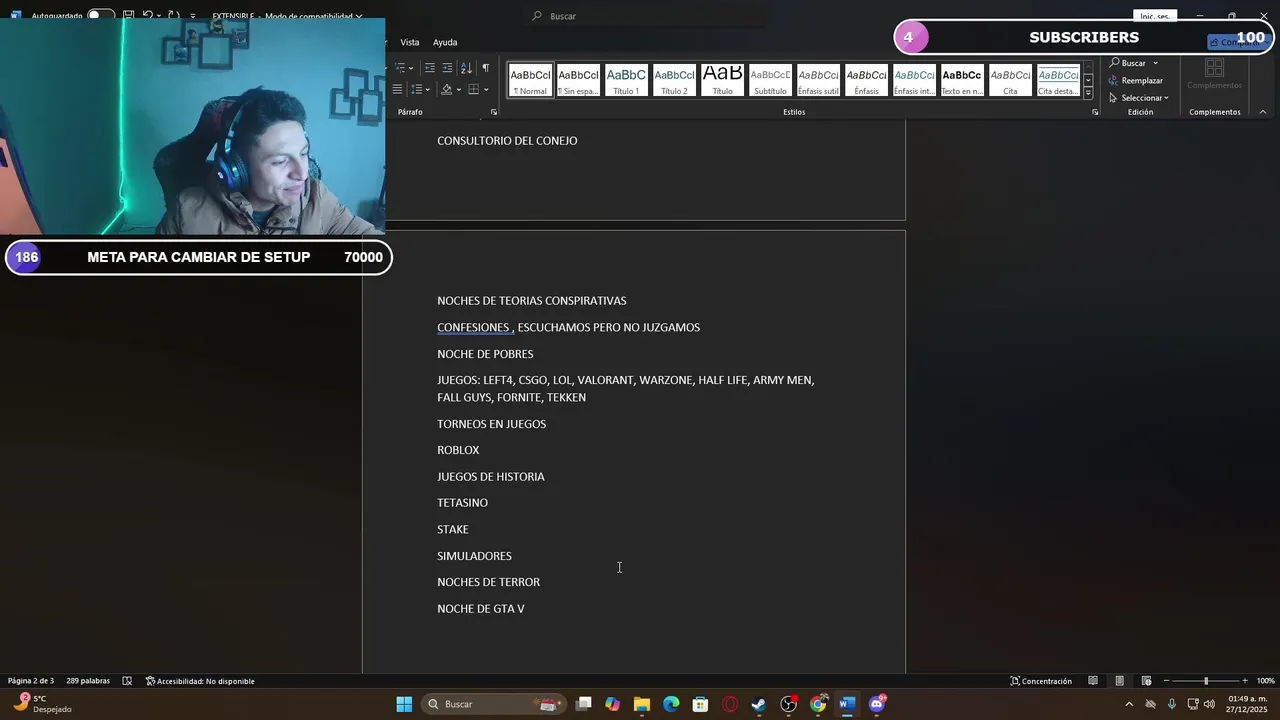This screenshot has width=1280, height=720.
Task: Click the Reemplazar button
Action: (x=1135, y=80)
